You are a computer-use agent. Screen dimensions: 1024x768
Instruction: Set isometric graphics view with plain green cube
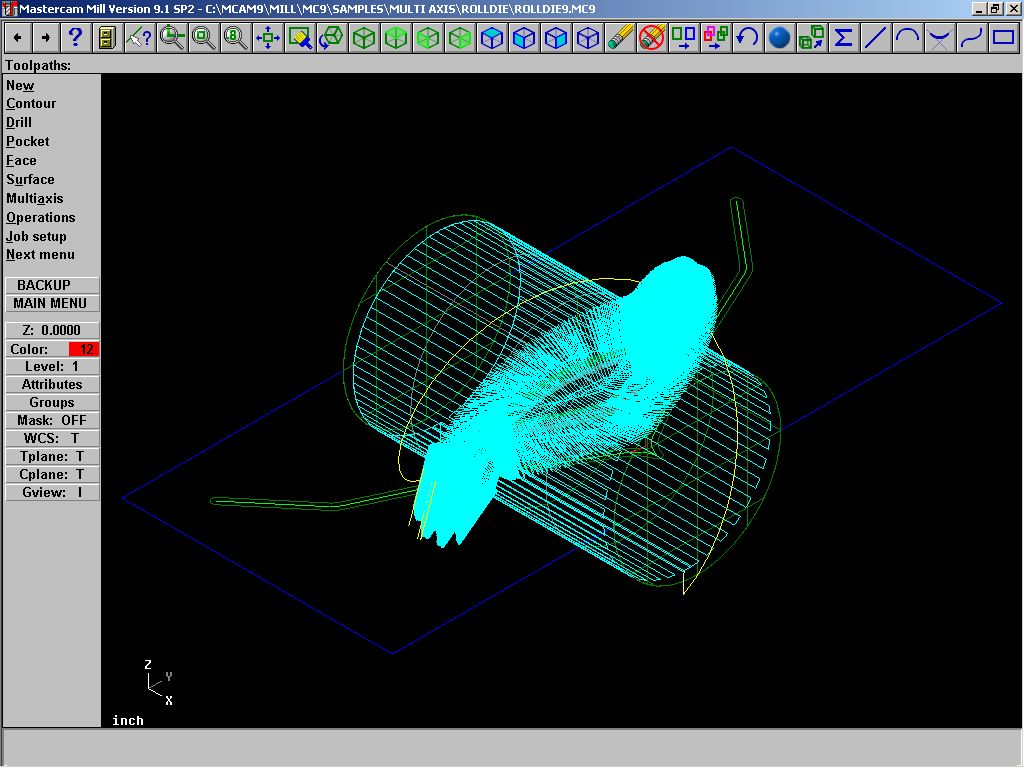coord(364,38)
